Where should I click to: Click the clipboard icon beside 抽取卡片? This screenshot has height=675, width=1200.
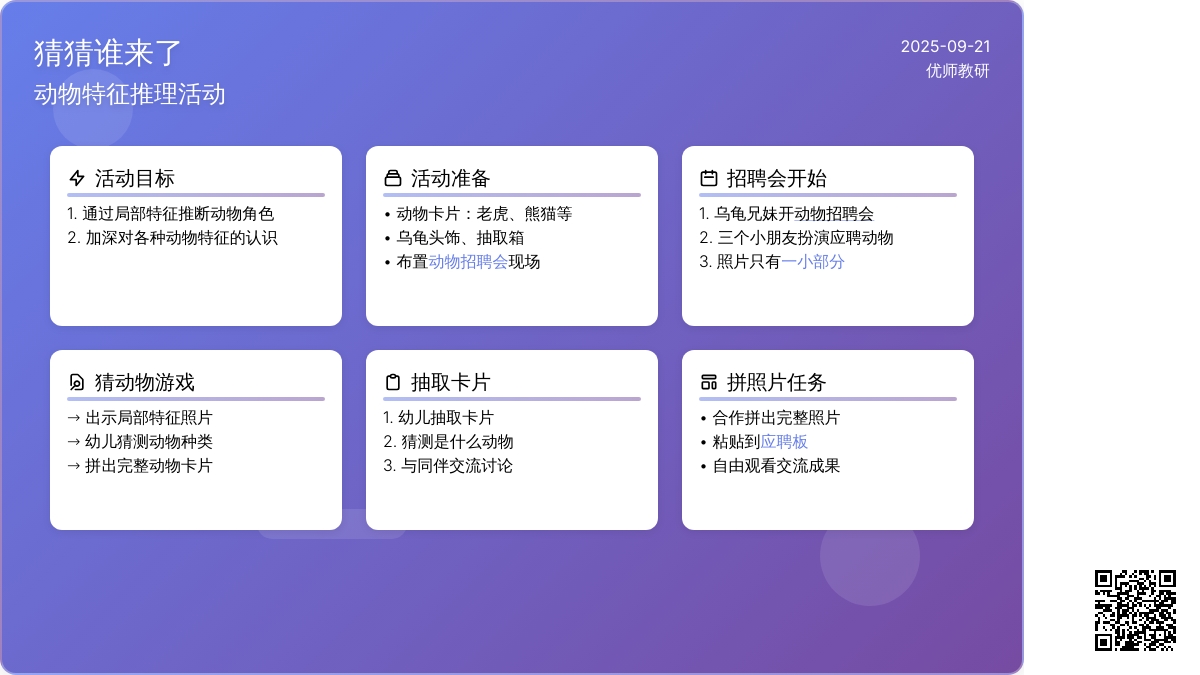(x=393, y=383)
